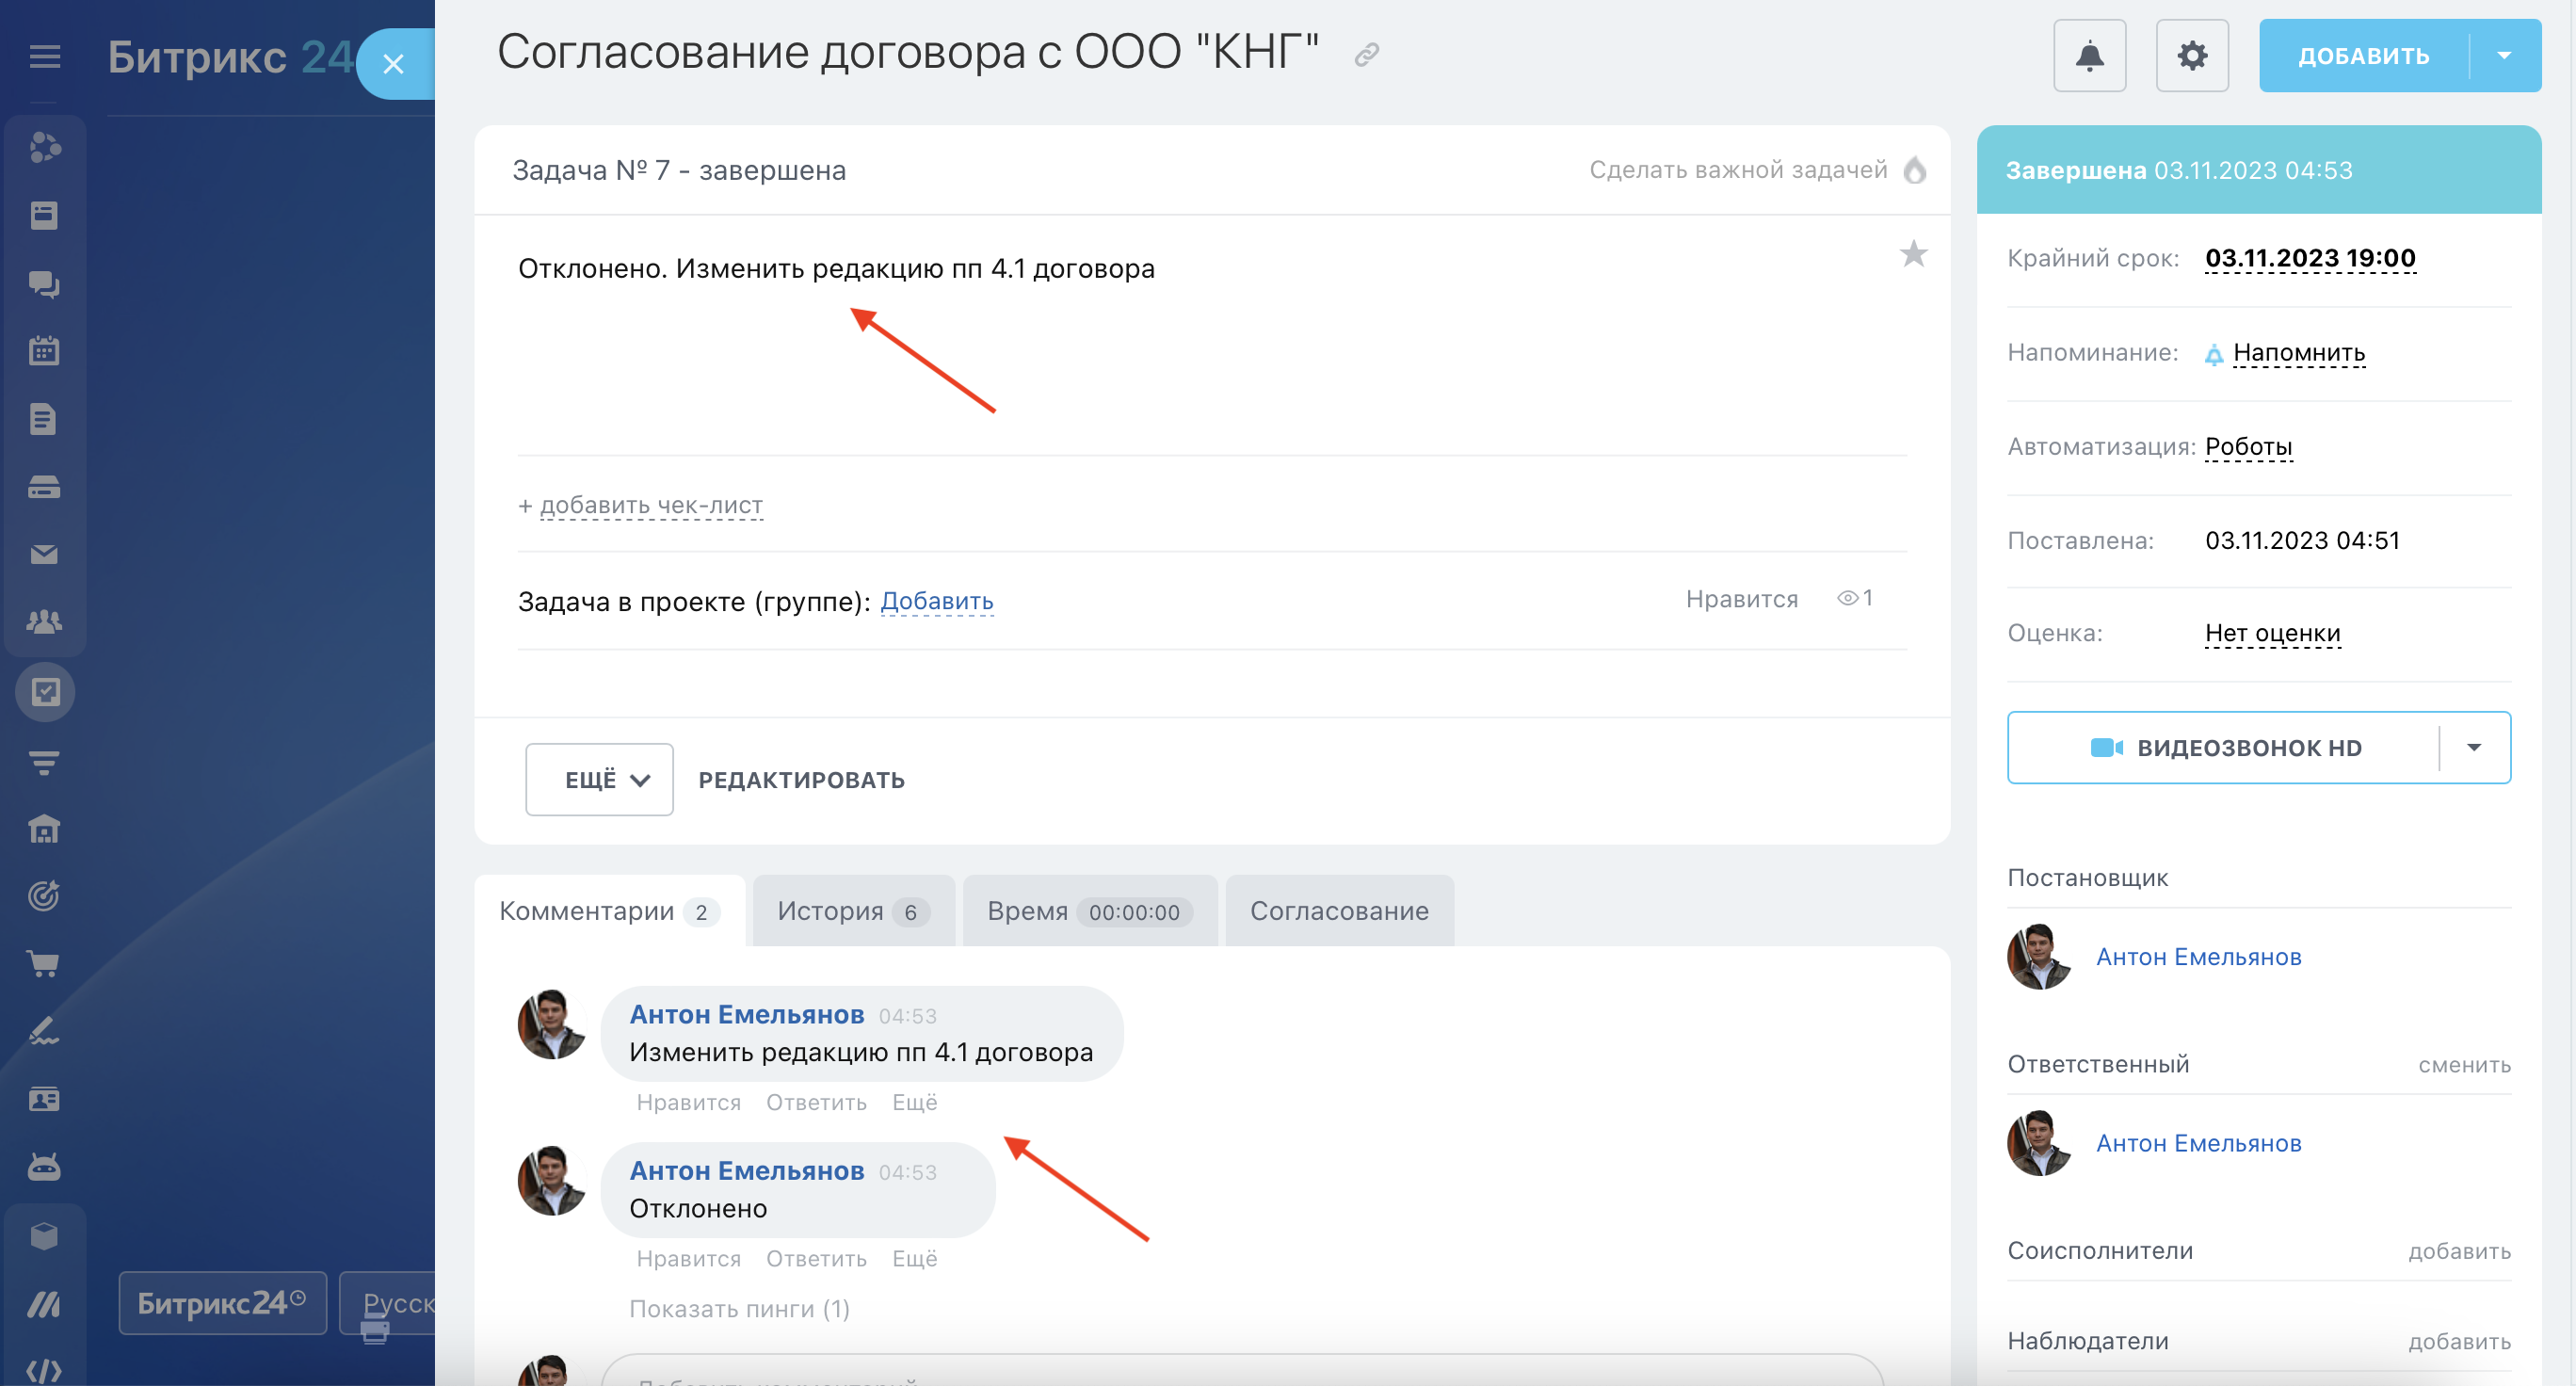2576x1386 pixels.
Task: Open the video call options dropdown arrow
Action: [2474, 747]
